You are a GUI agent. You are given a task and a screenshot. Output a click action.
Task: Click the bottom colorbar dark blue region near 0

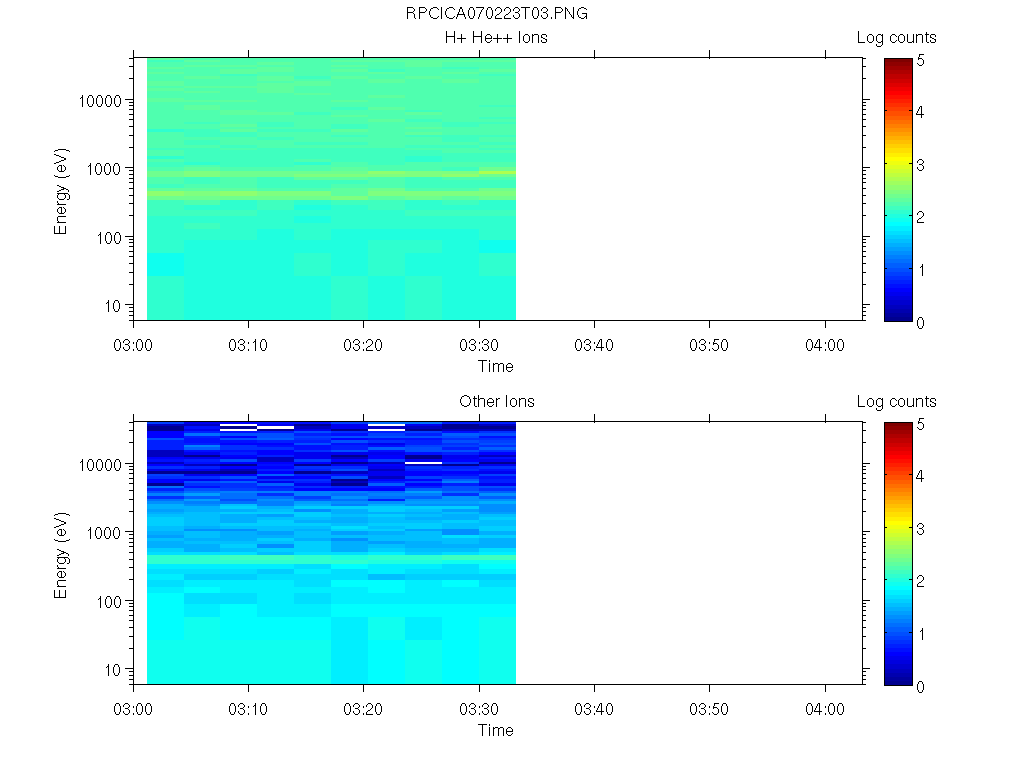click(898, 677)
